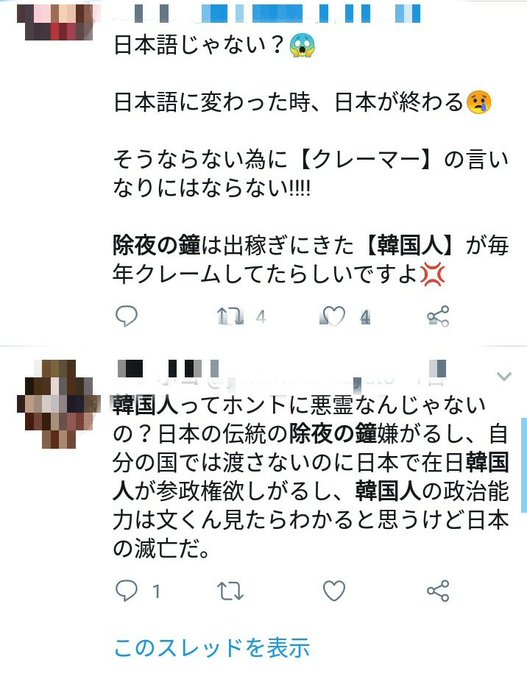
Task: Open the first tweet author's blurred display name
Action: tap(267, 13)
